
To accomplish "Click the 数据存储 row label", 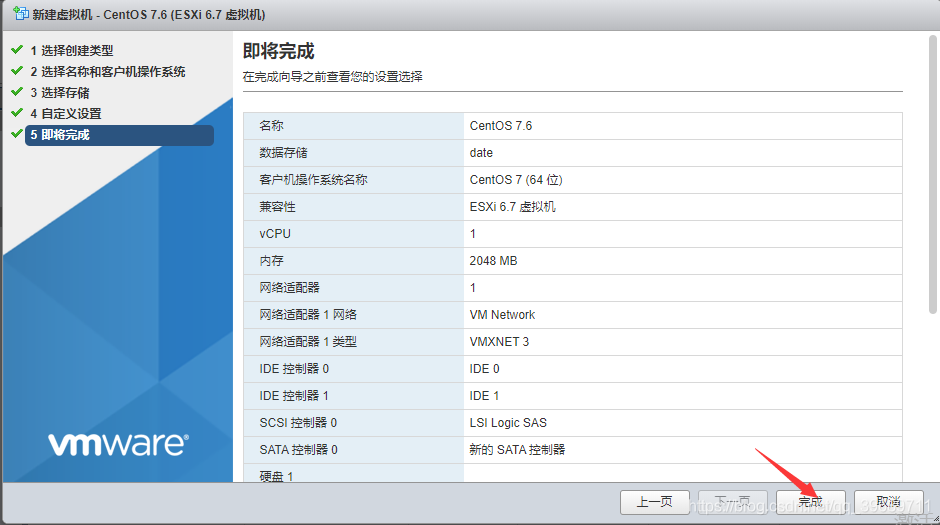I will tap(283, 153).
